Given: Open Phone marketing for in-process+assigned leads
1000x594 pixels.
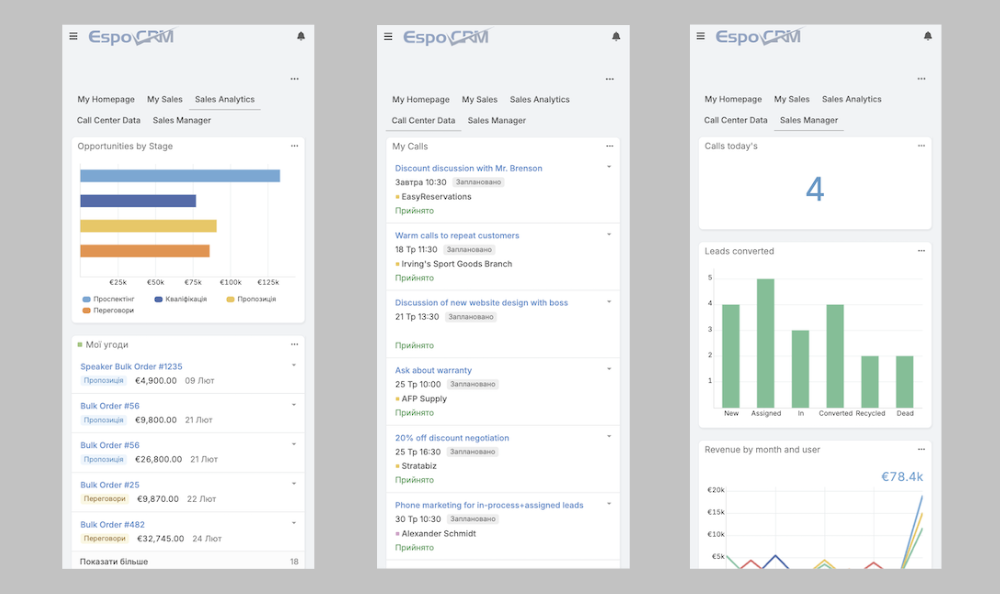Looking at the screenshot, I should [489, 505].
